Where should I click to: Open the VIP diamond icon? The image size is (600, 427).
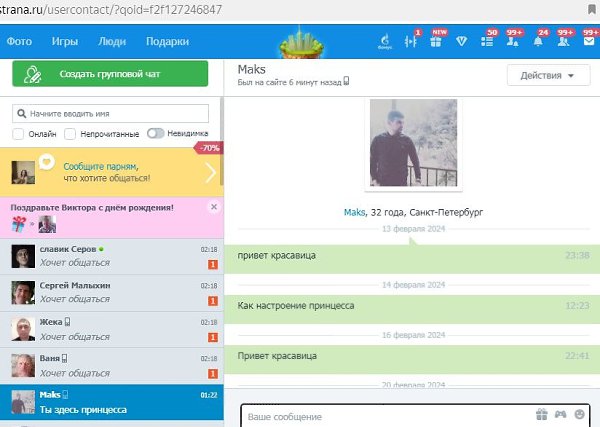click(462, 42)
